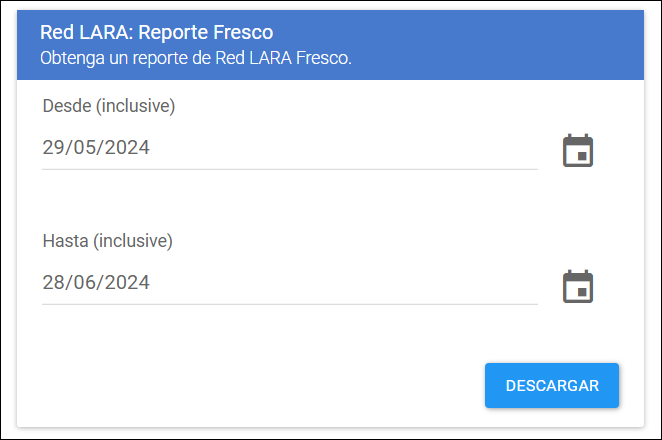662x440 pixels.
Task: Click the blank card area left of DESCARGAR
Action: click(x=251, y=386)
